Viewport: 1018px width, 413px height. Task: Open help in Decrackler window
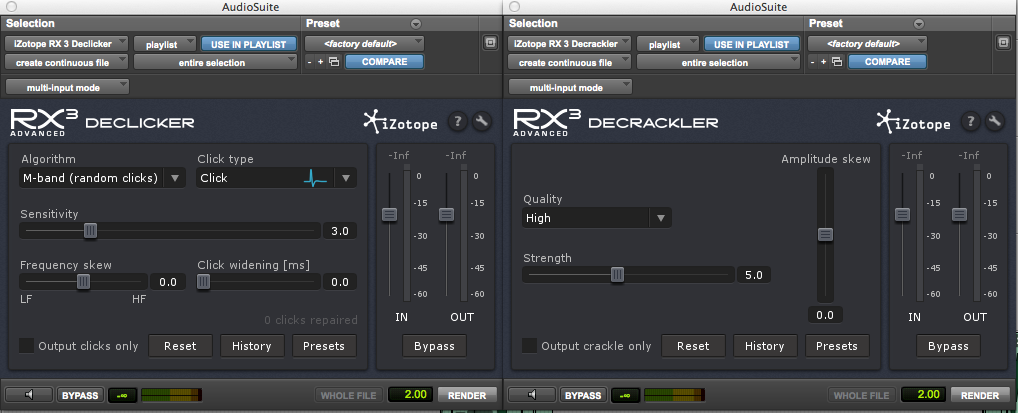click(x=971, y=121)
